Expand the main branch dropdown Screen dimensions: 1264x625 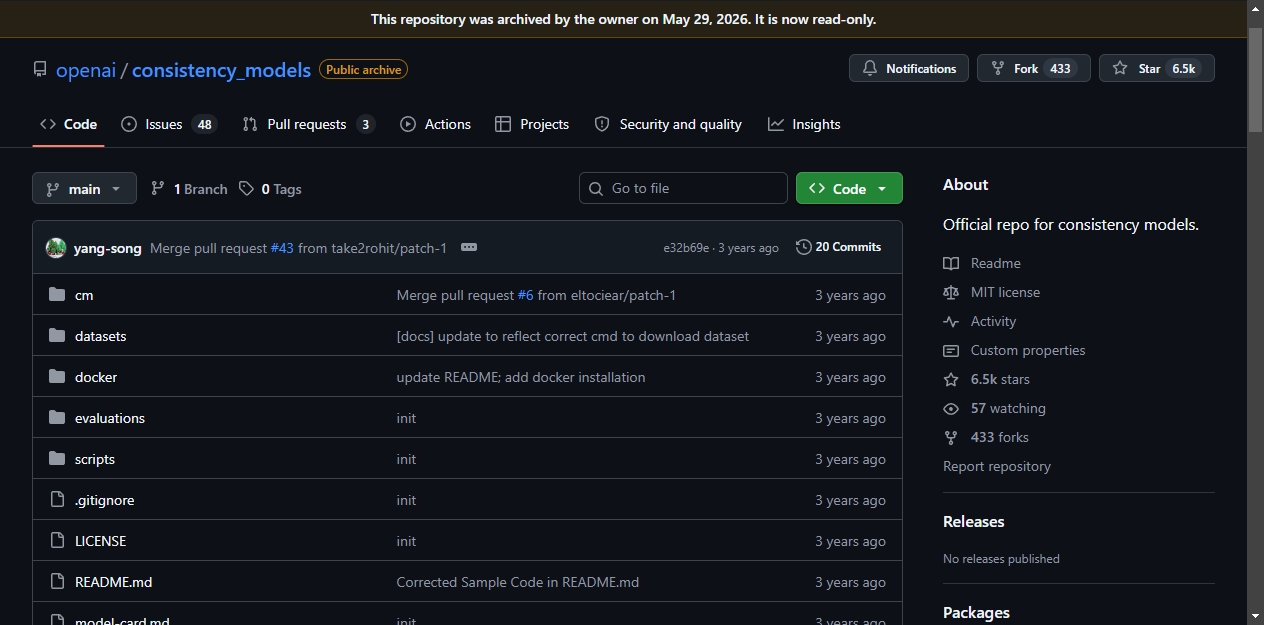point(84,188)
